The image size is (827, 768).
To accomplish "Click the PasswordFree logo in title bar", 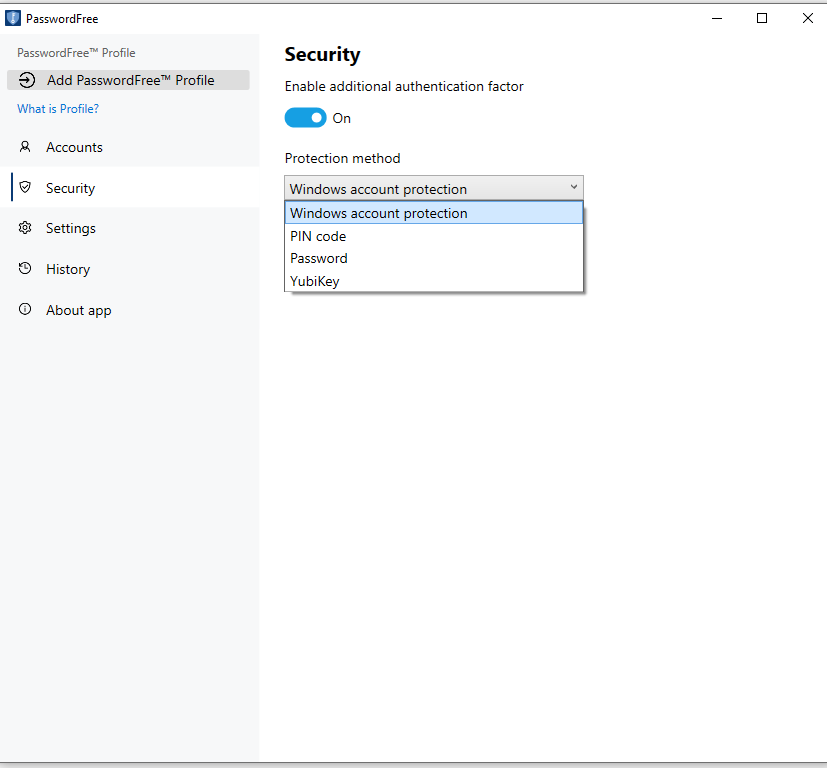I will [x=13, y=18].
